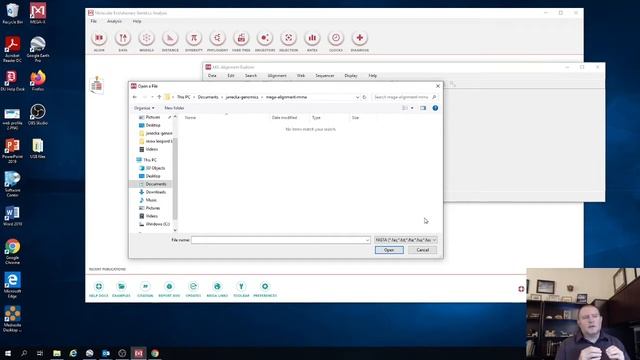The width and height of the screenshot is (640, 360).
Task: Open the Diagnose tool in MEGA toolbar
Action: [360, 41]
